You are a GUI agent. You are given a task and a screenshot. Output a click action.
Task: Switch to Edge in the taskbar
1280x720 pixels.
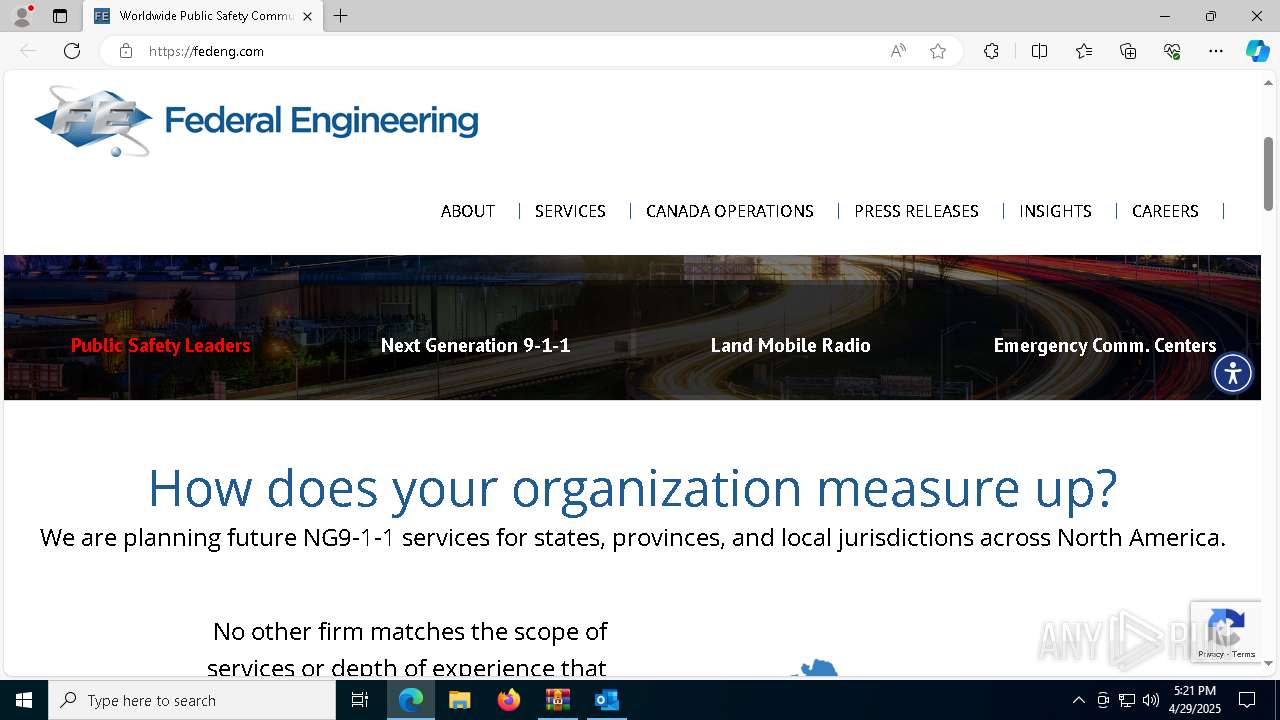coord(411,700)
